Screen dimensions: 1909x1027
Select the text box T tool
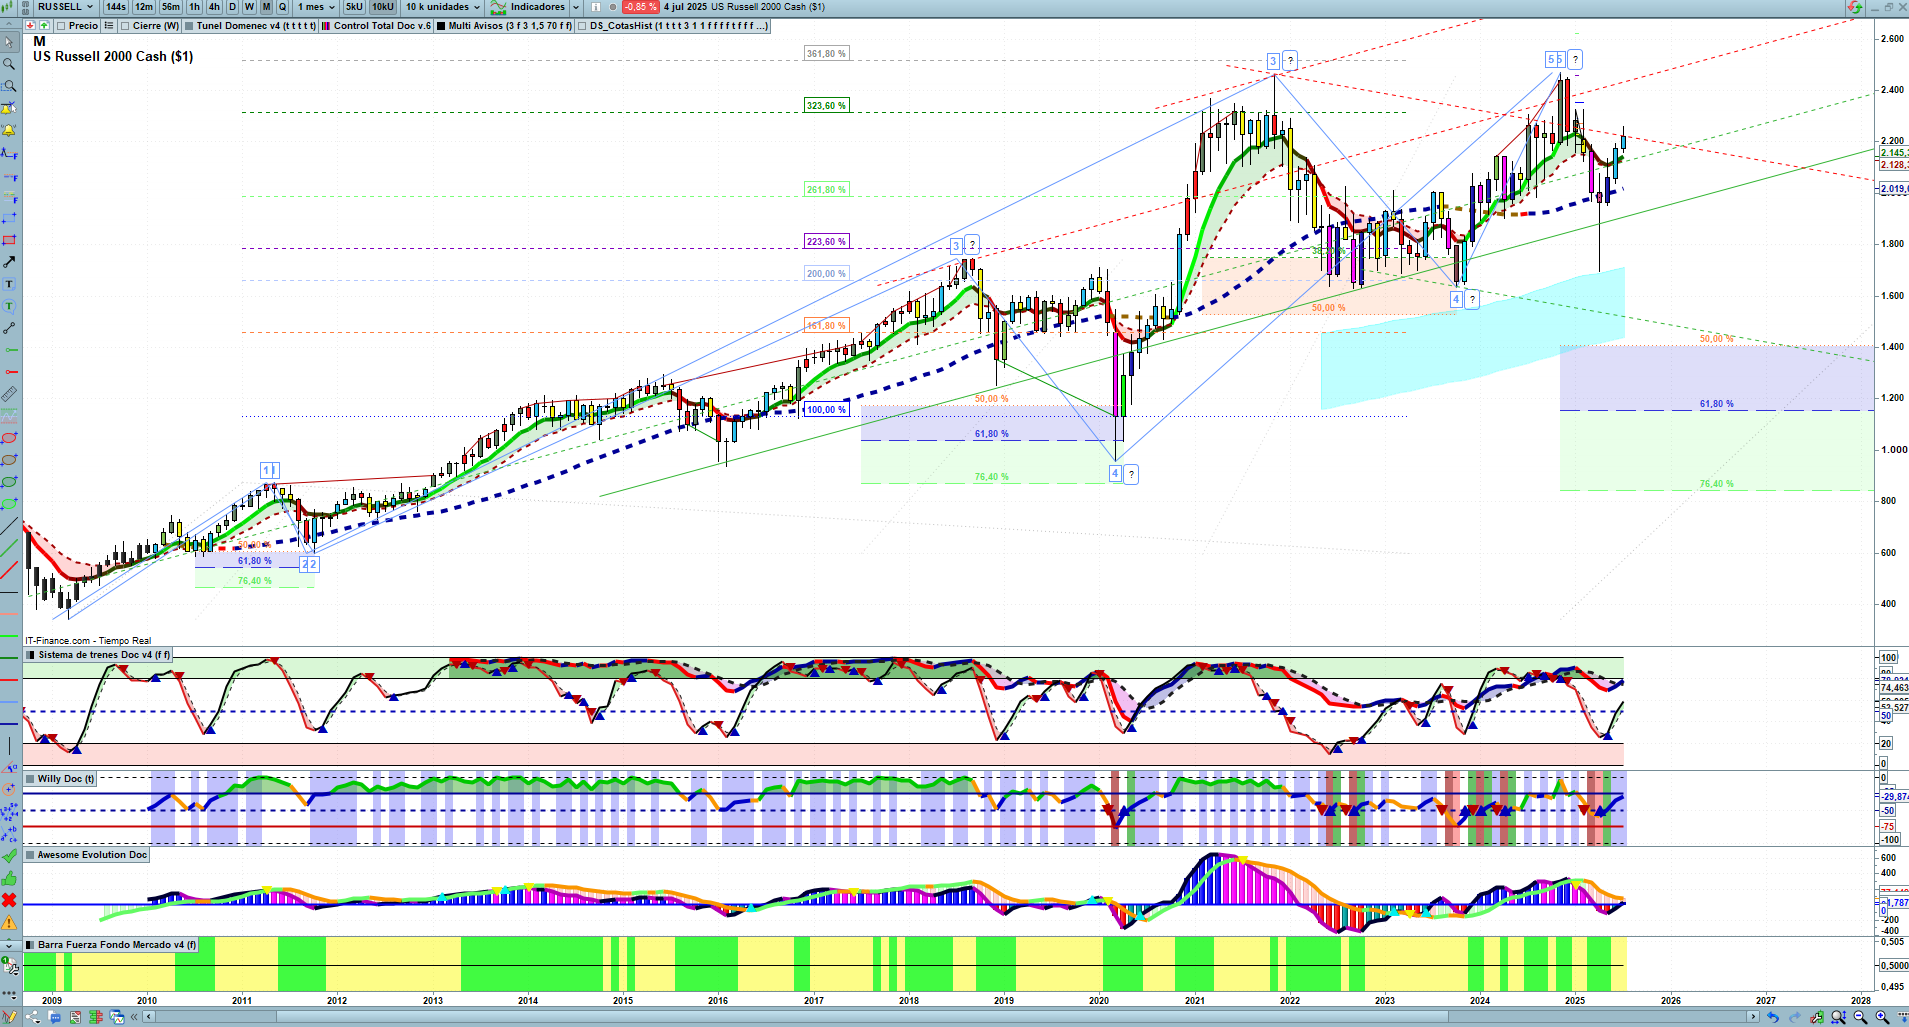click(x=9, y=284)
